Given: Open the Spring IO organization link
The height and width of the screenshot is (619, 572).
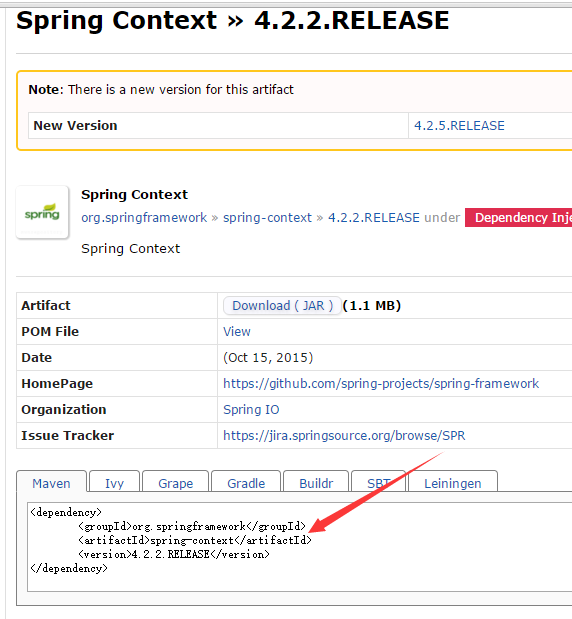Looking at the screenshot, I should [x=251, y=410].
